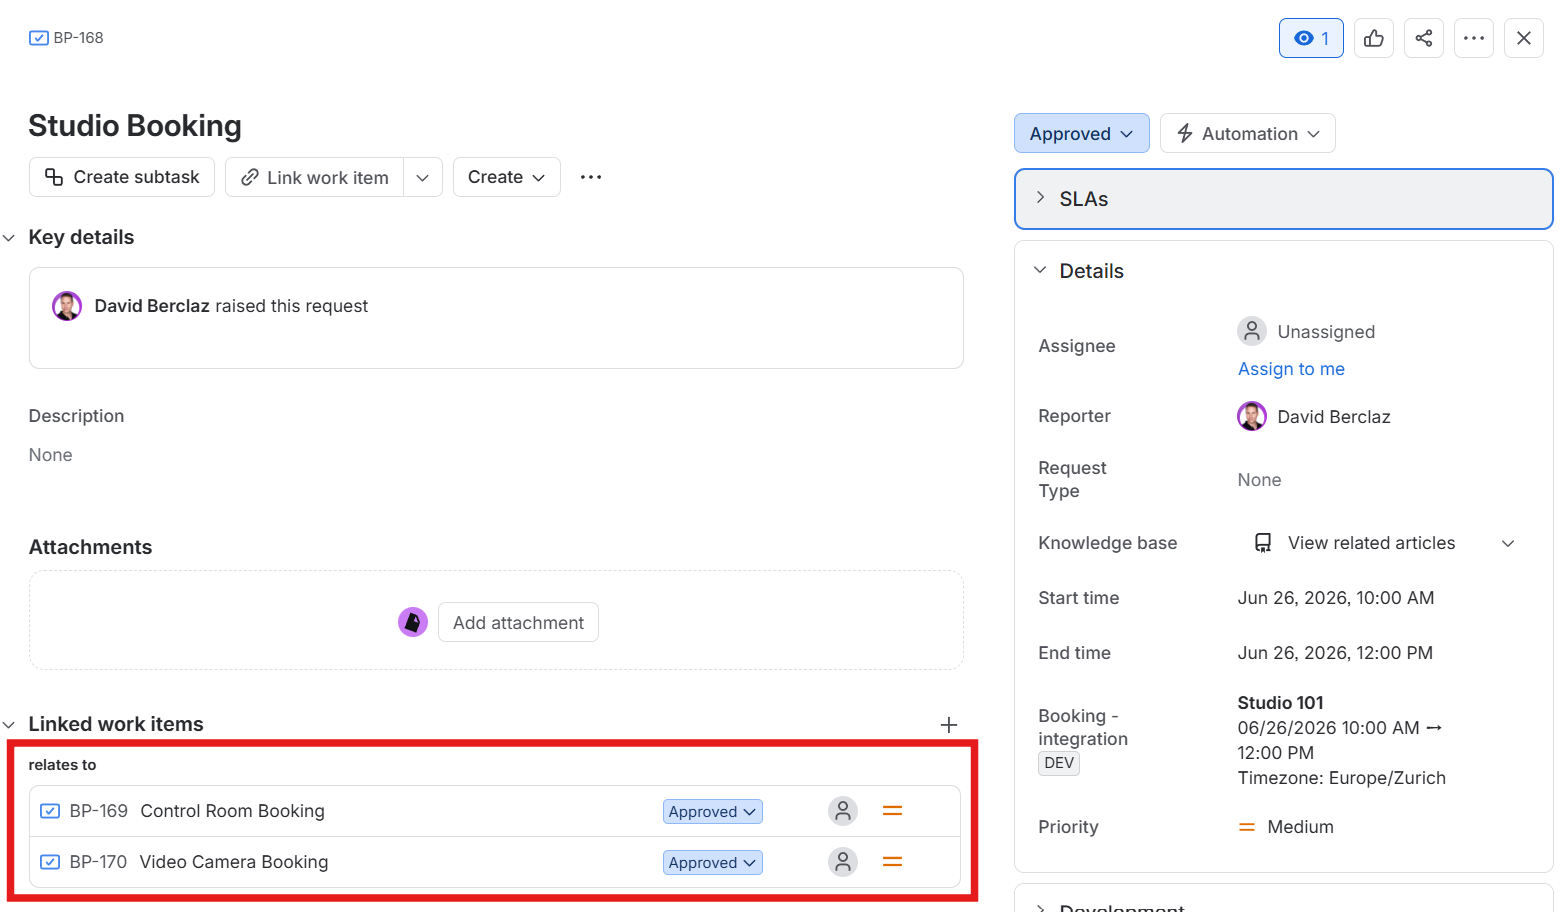Collapse the Linked work items section

(9, 725)
